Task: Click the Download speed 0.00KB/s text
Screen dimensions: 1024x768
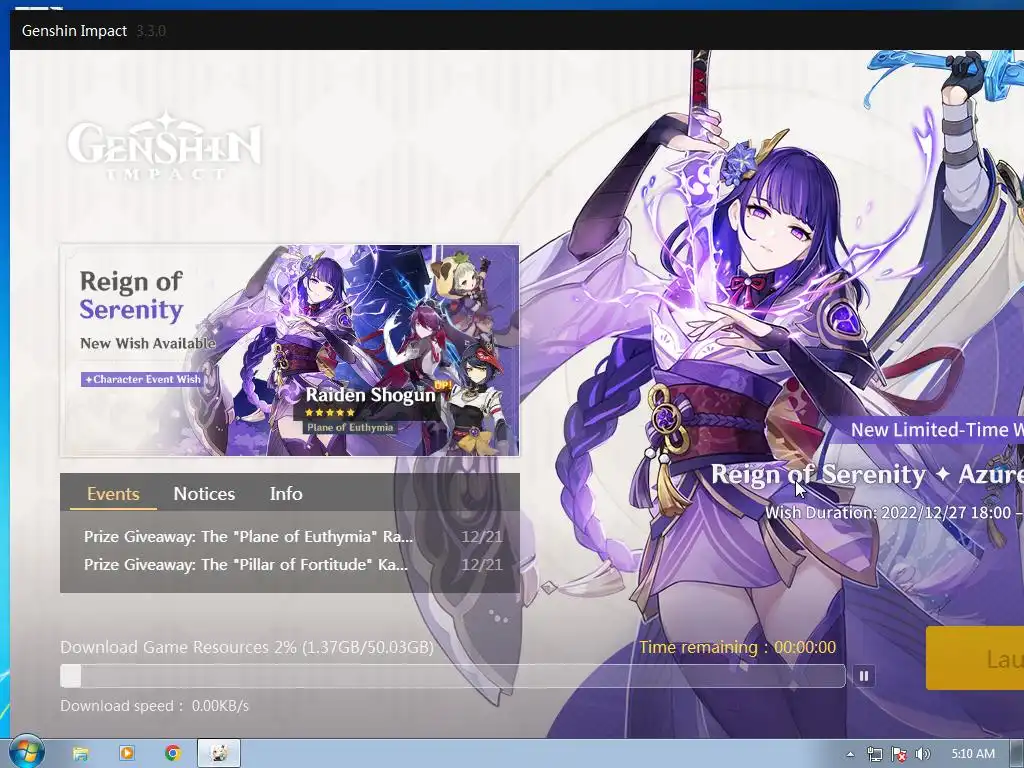Action: pyautogui.click(x=155, y=706)
